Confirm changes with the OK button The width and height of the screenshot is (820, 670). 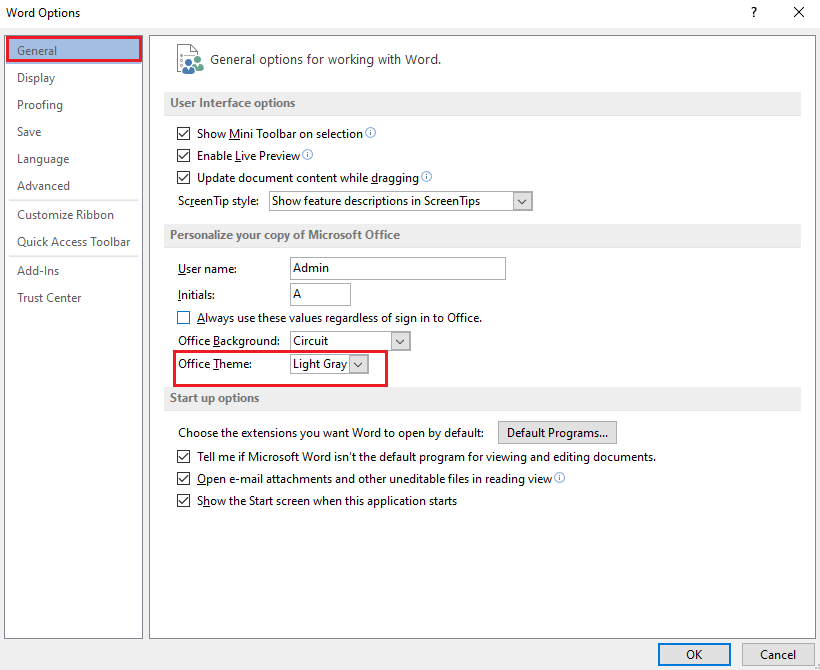(694, 654)
